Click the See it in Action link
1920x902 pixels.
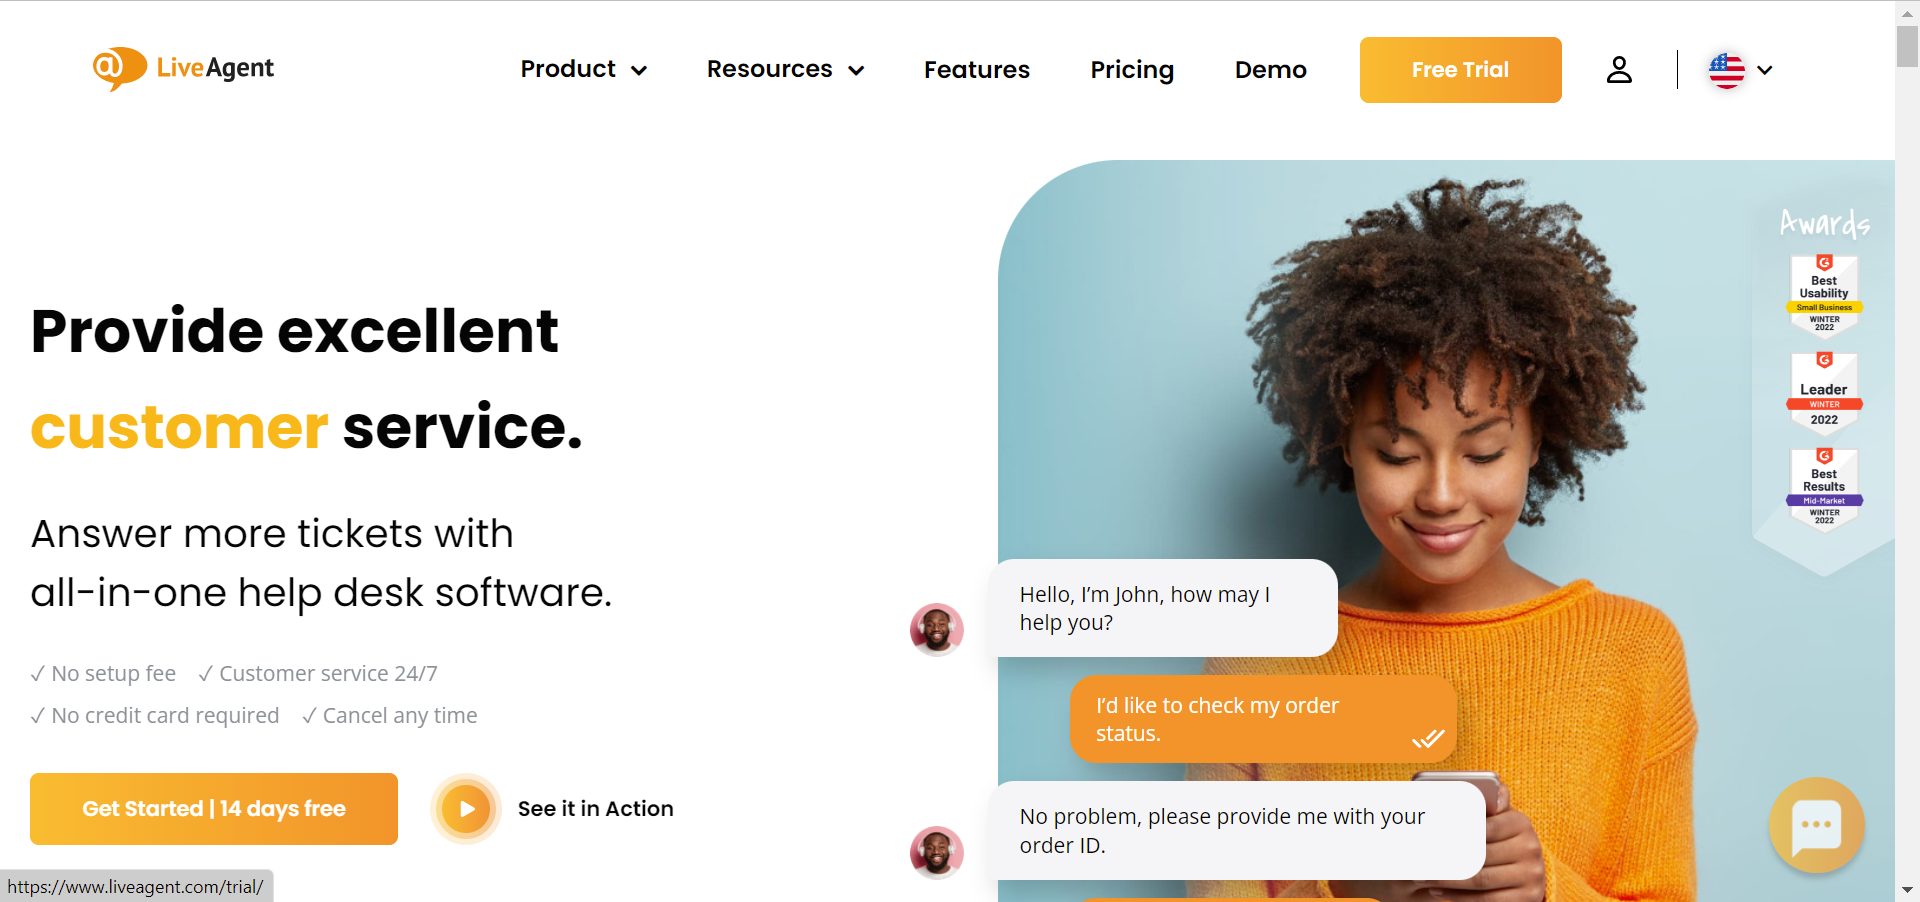[x=596, y=809]
